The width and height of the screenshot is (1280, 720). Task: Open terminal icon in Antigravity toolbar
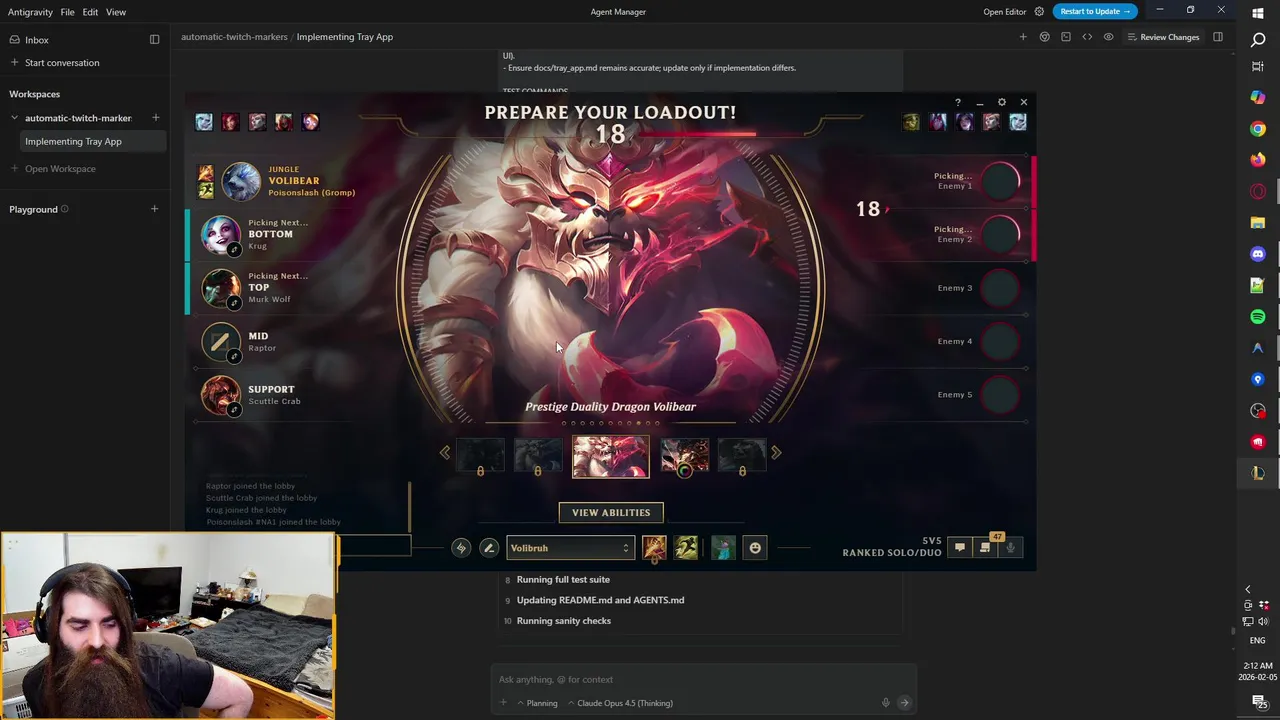1066,37
